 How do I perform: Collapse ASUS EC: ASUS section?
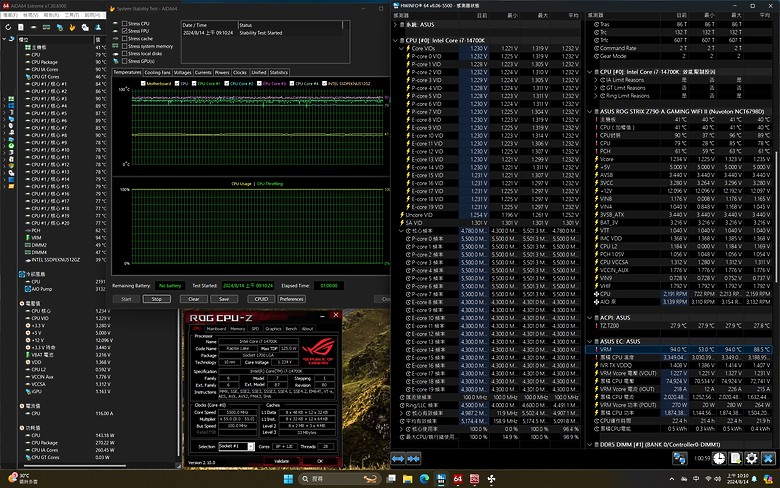[x=590, y=341]
